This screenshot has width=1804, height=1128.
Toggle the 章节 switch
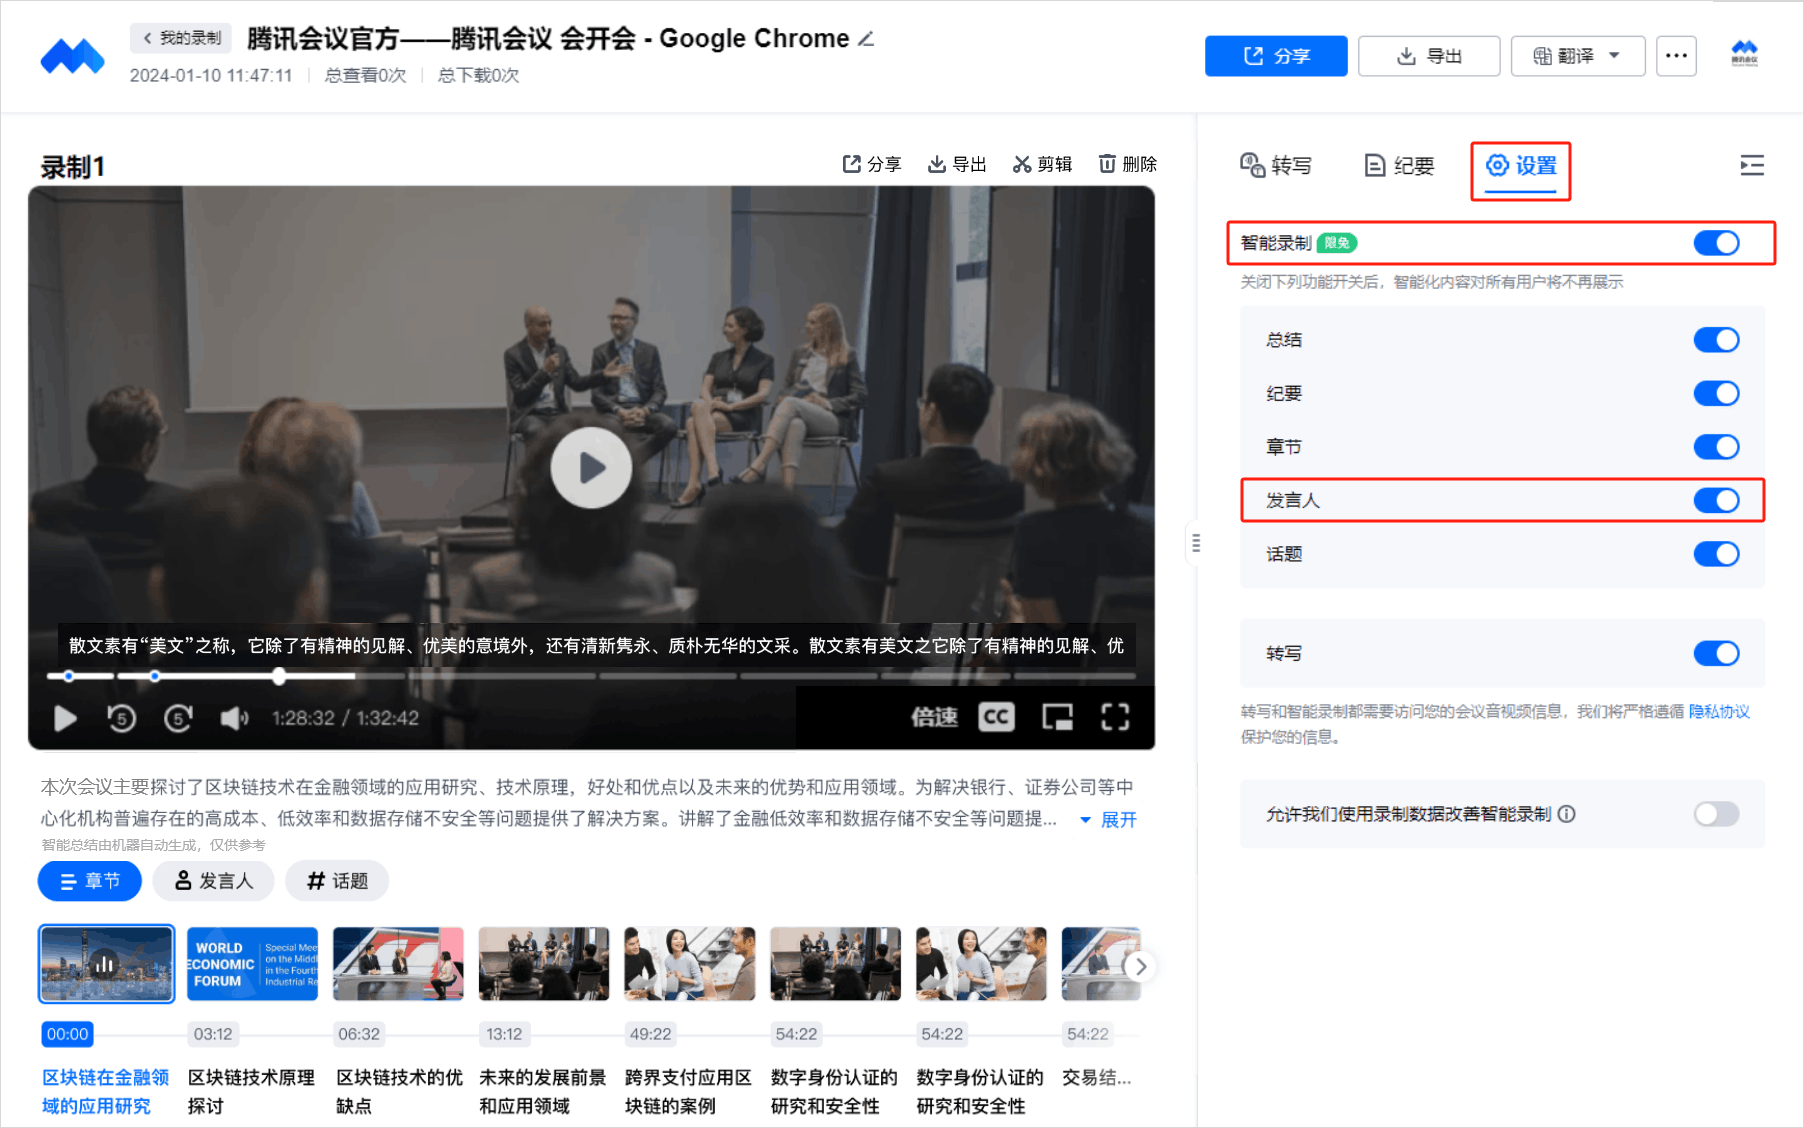[1716, 447]
